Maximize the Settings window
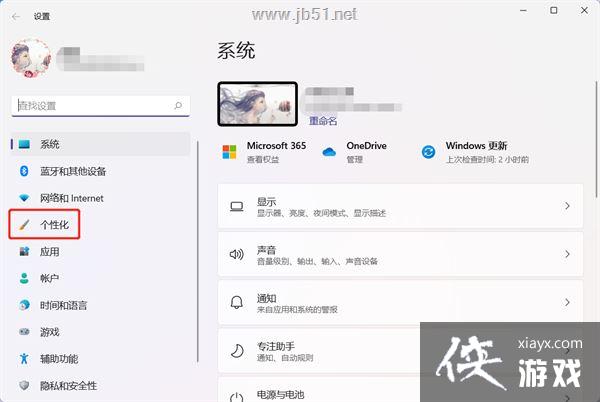Viewport: 600px width, 402px height. (x=554, y=10)
